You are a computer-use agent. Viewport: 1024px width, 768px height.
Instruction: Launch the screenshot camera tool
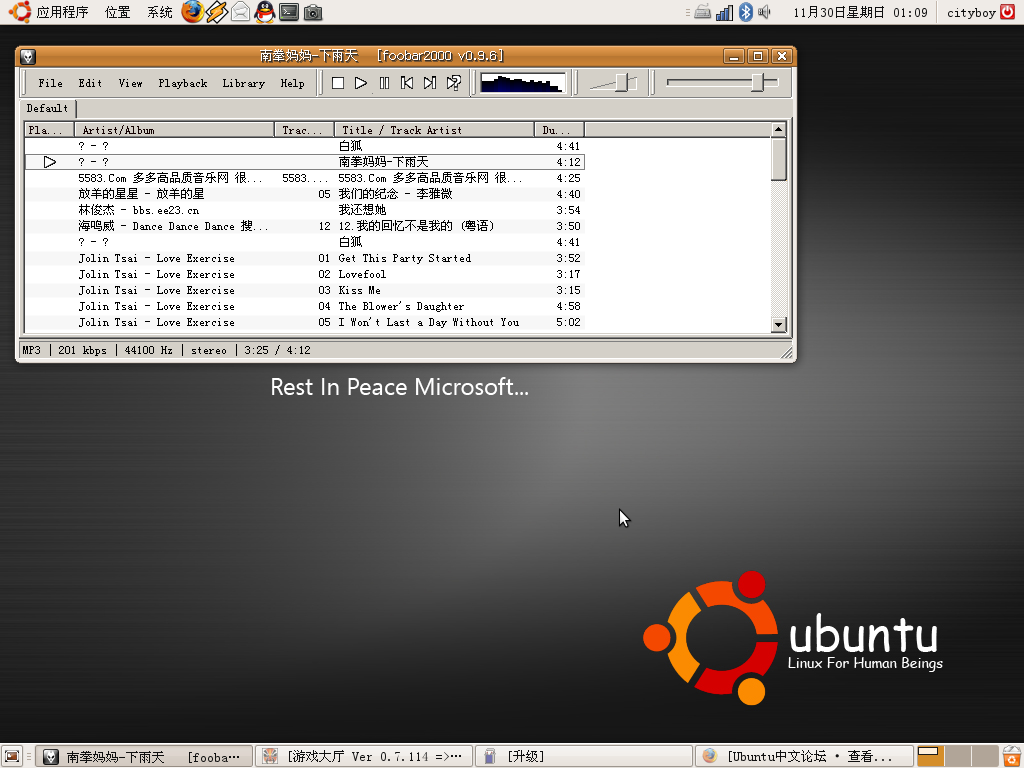click(x=313, y=12)
